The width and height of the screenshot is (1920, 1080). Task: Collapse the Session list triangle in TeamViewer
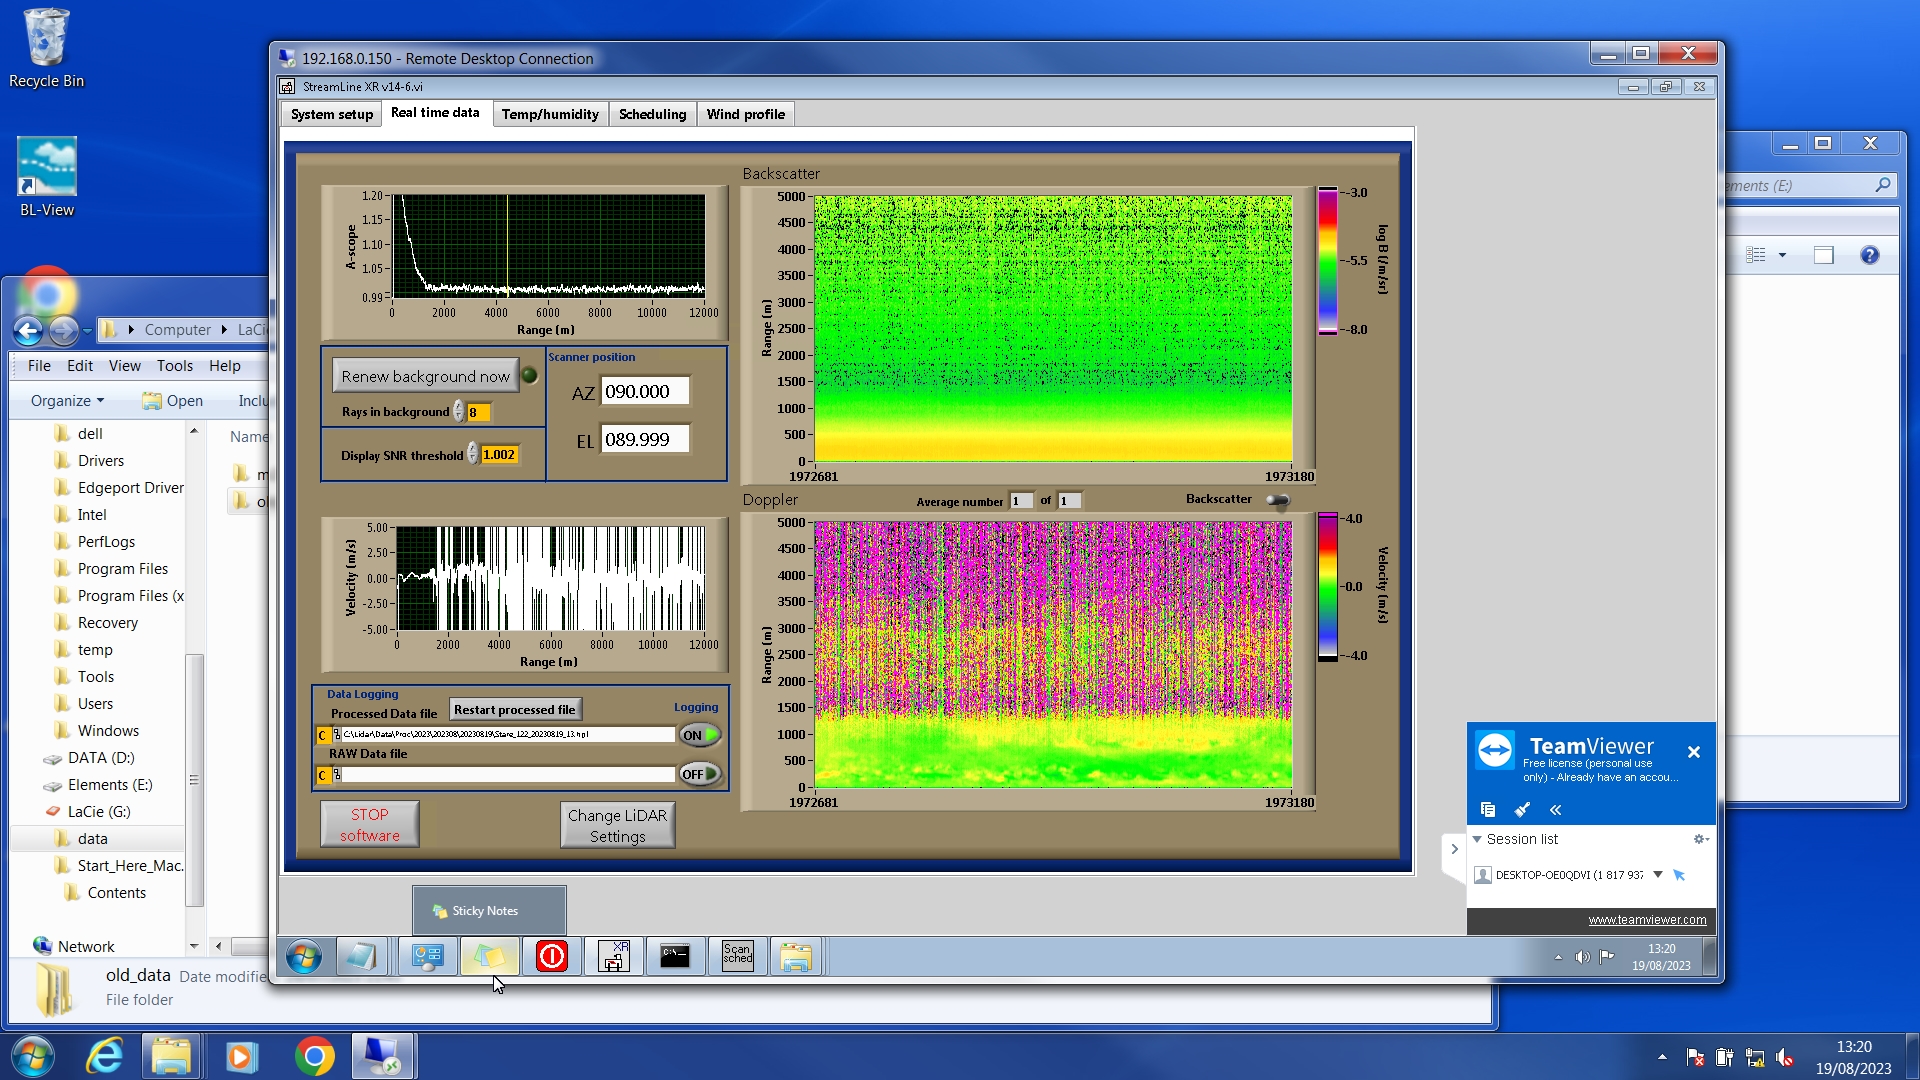pyautogui.click(x=1477, y=839)
